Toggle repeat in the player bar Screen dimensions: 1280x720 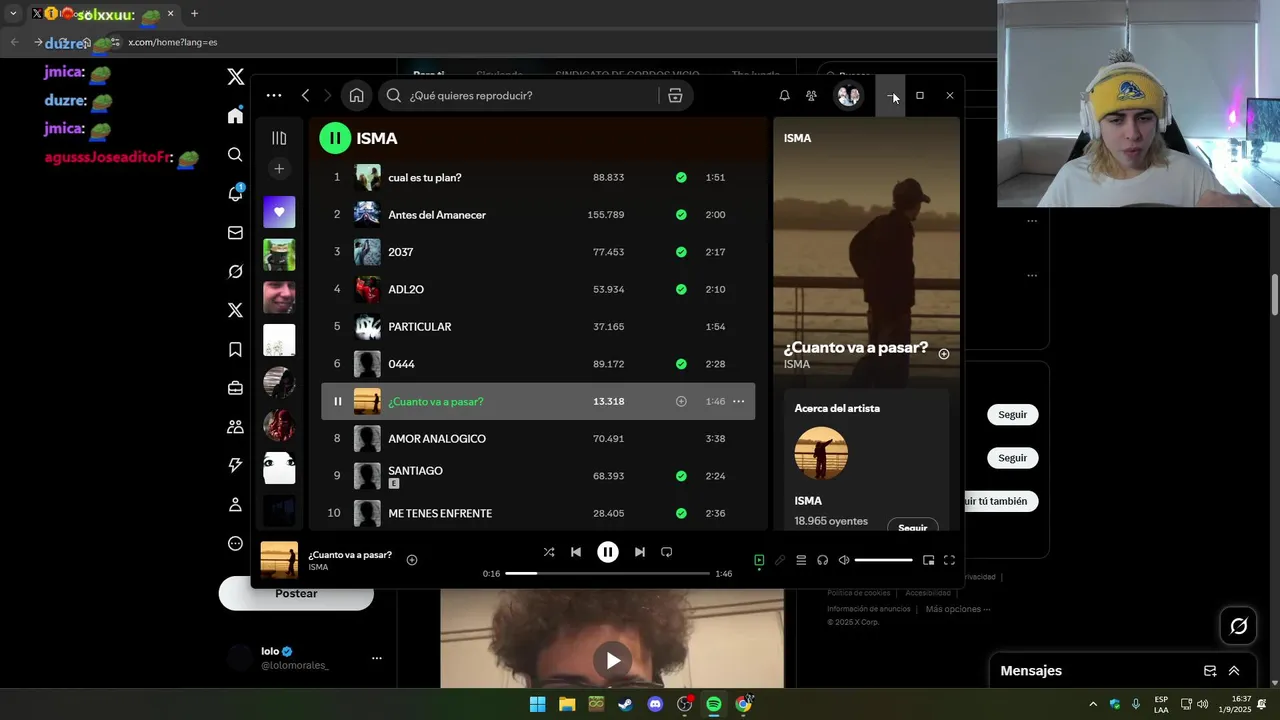tap(667, 552)
